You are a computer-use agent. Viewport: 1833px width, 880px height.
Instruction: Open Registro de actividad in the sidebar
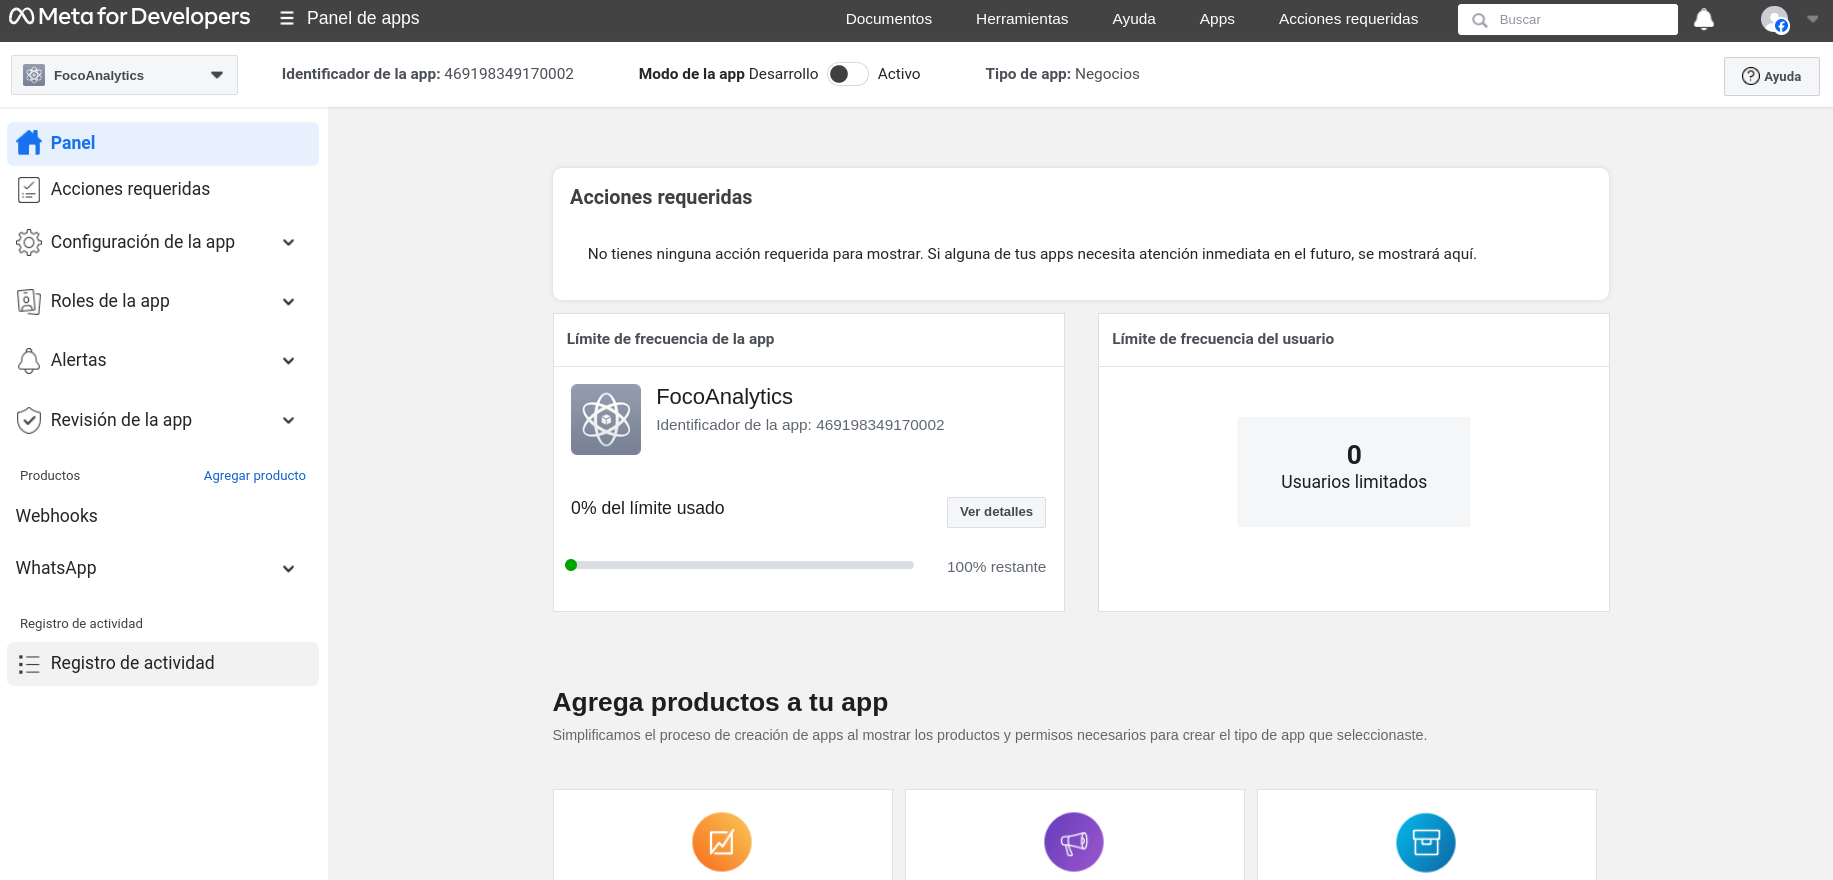[x=163, y=664]
